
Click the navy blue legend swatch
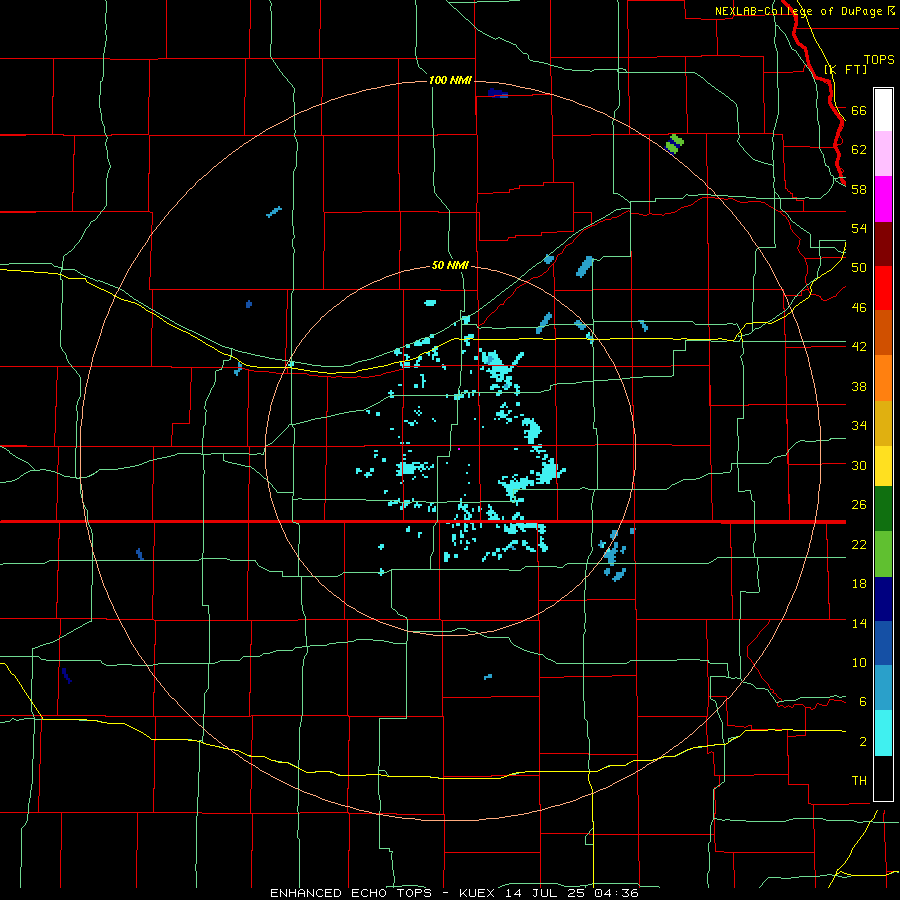[883, 599]
